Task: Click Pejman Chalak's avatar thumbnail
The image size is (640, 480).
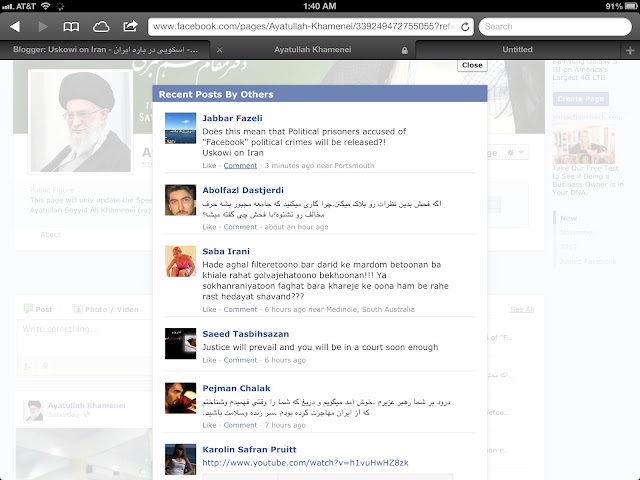Action: pyautogui.click(x=180, y=398)
